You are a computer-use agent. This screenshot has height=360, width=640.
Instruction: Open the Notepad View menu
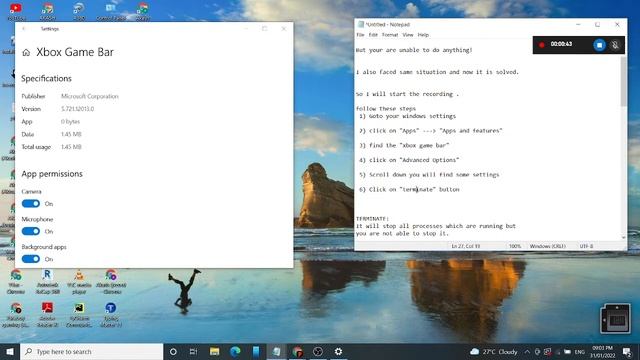click(408, 35)
